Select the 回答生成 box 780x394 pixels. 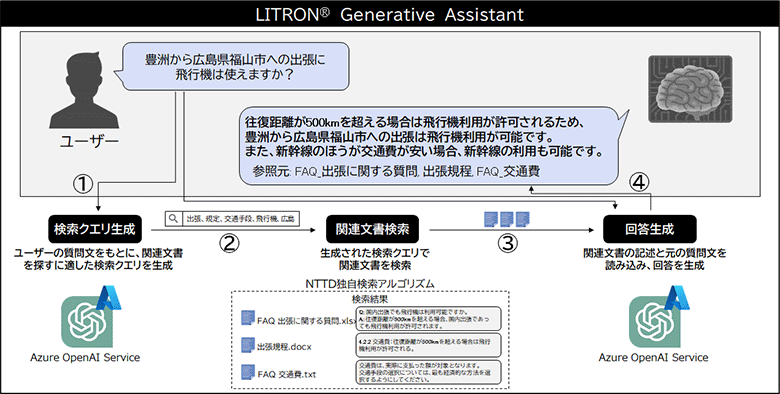click(x=650, y=229)
